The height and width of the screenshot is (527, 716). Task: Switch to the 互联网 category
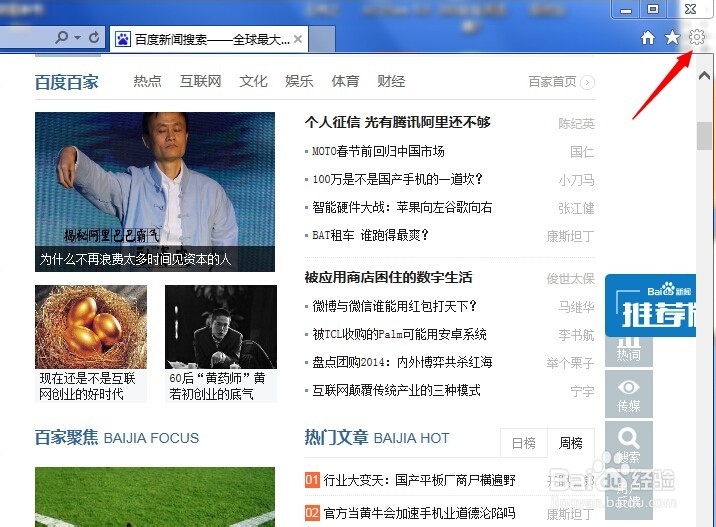pyautogui.click(x=200, y=81)
